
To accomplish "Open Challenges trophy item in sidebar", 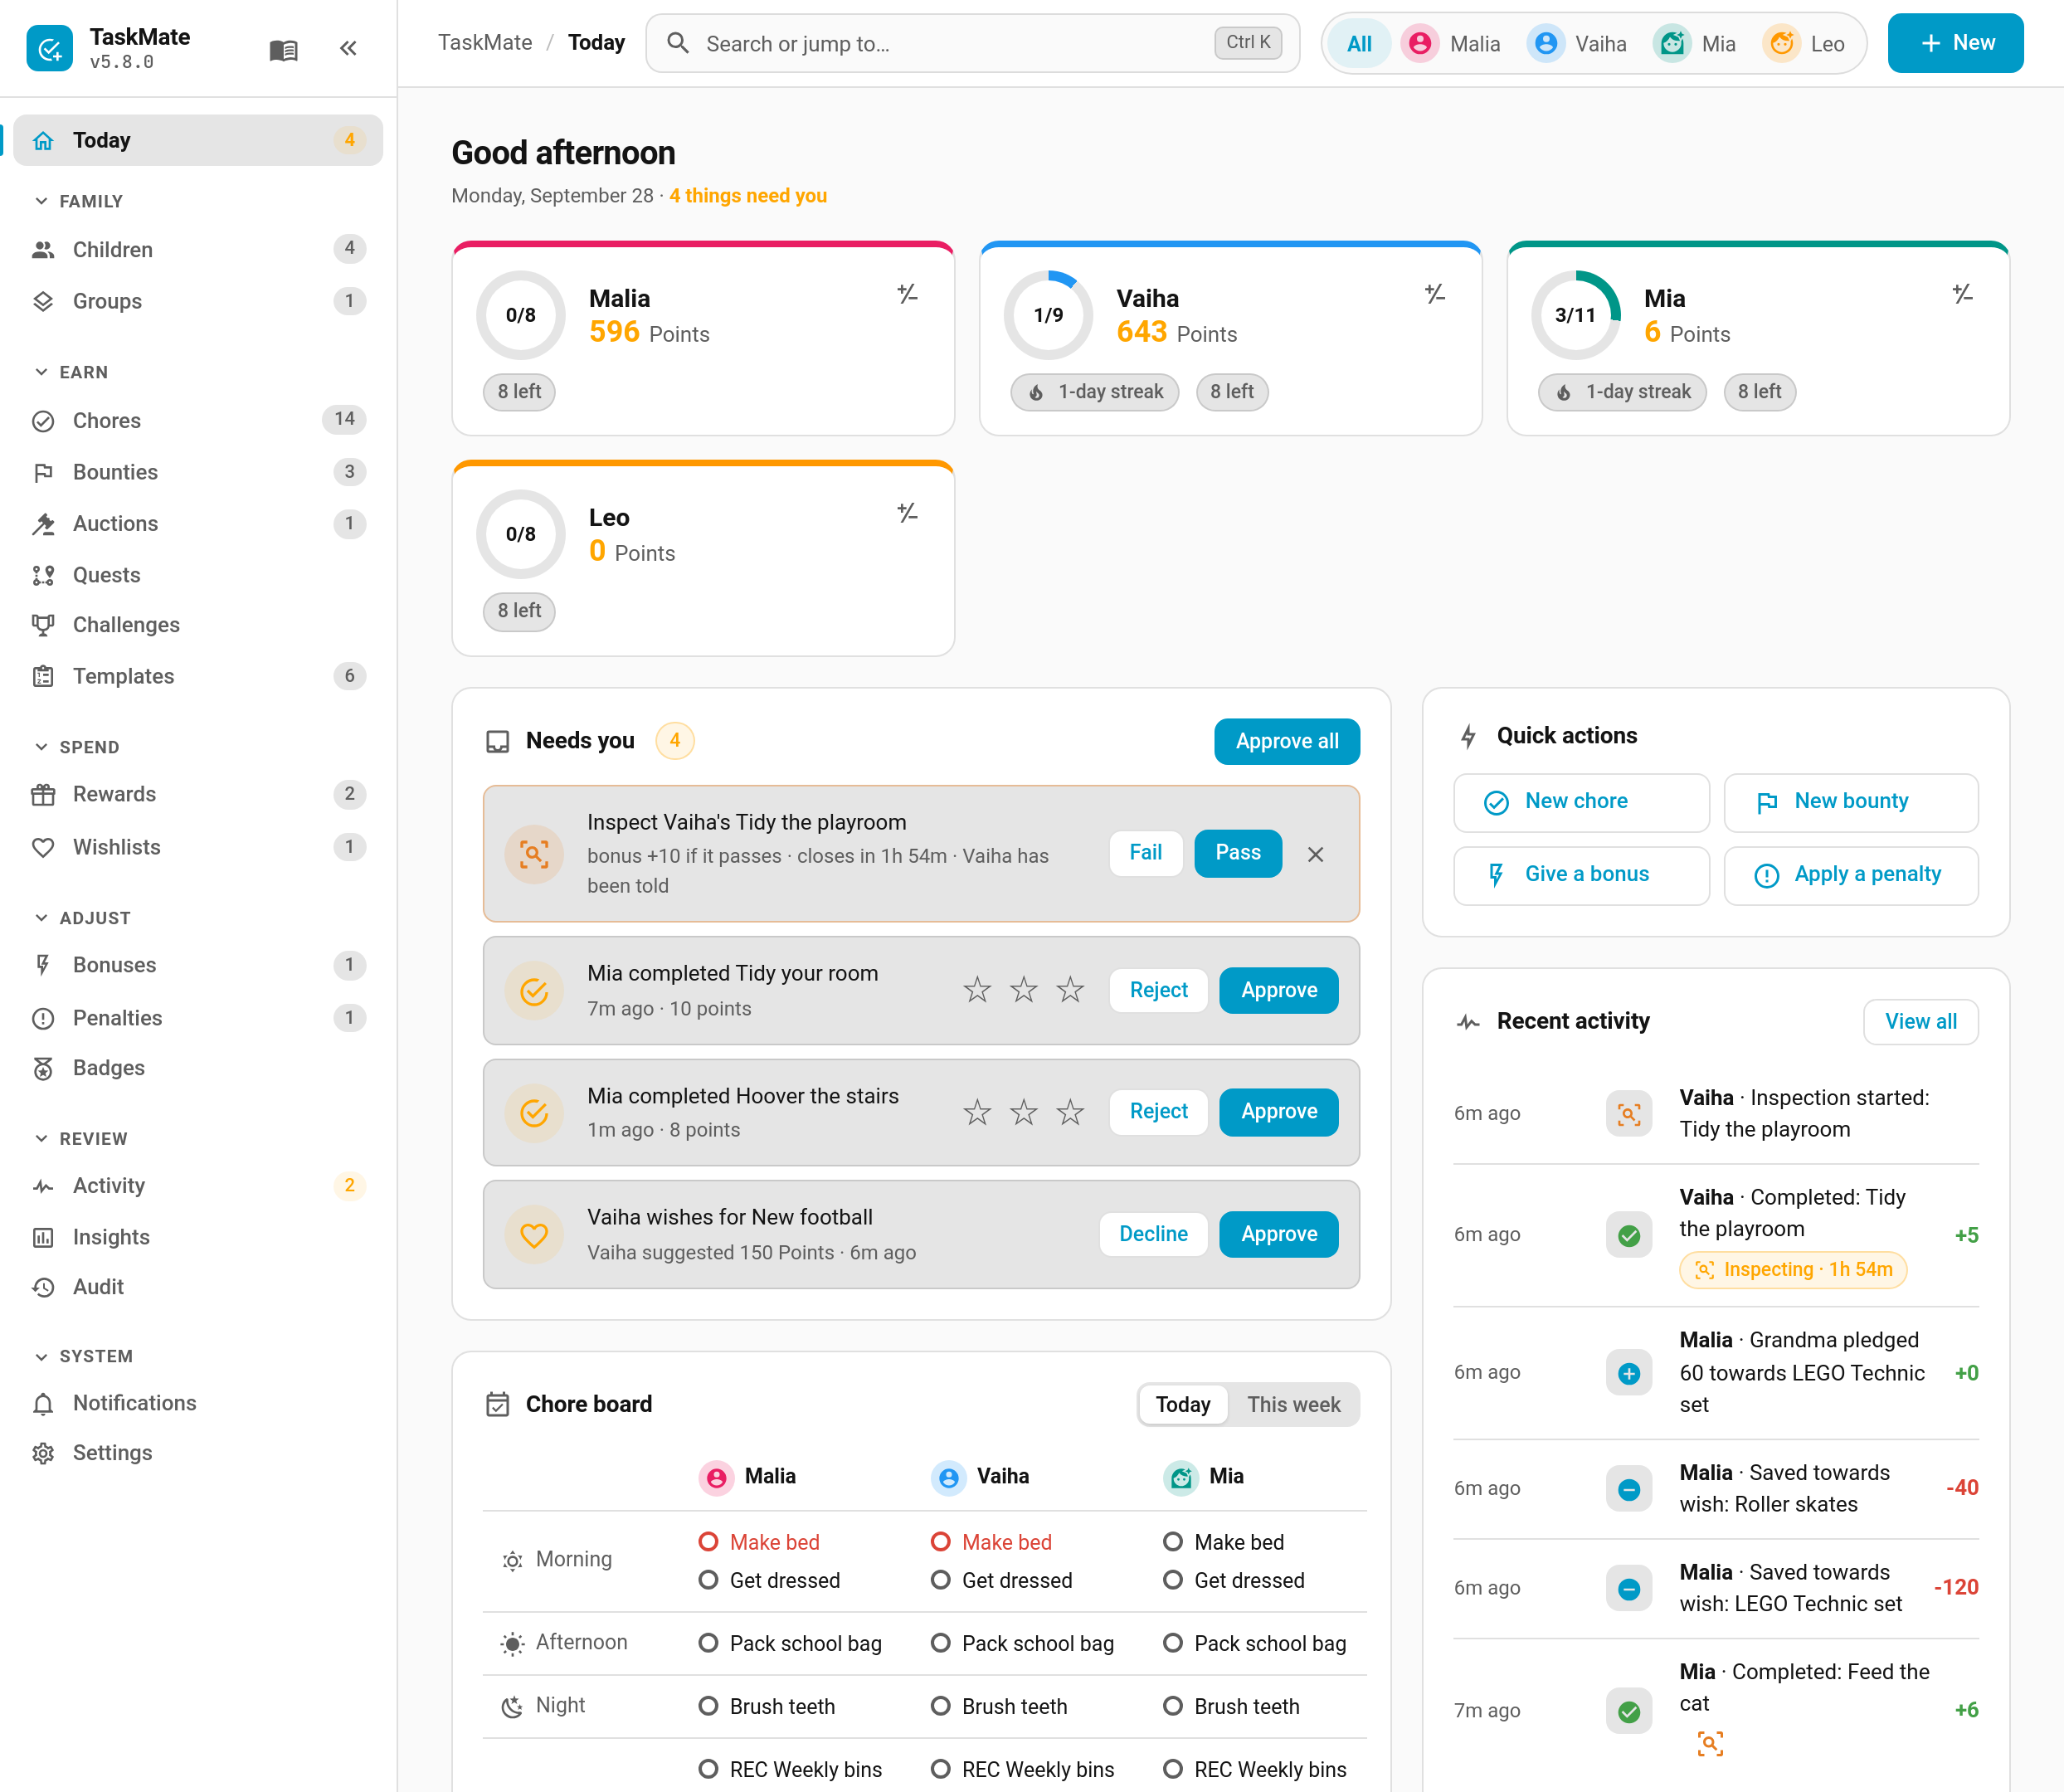I will point(198,625).
